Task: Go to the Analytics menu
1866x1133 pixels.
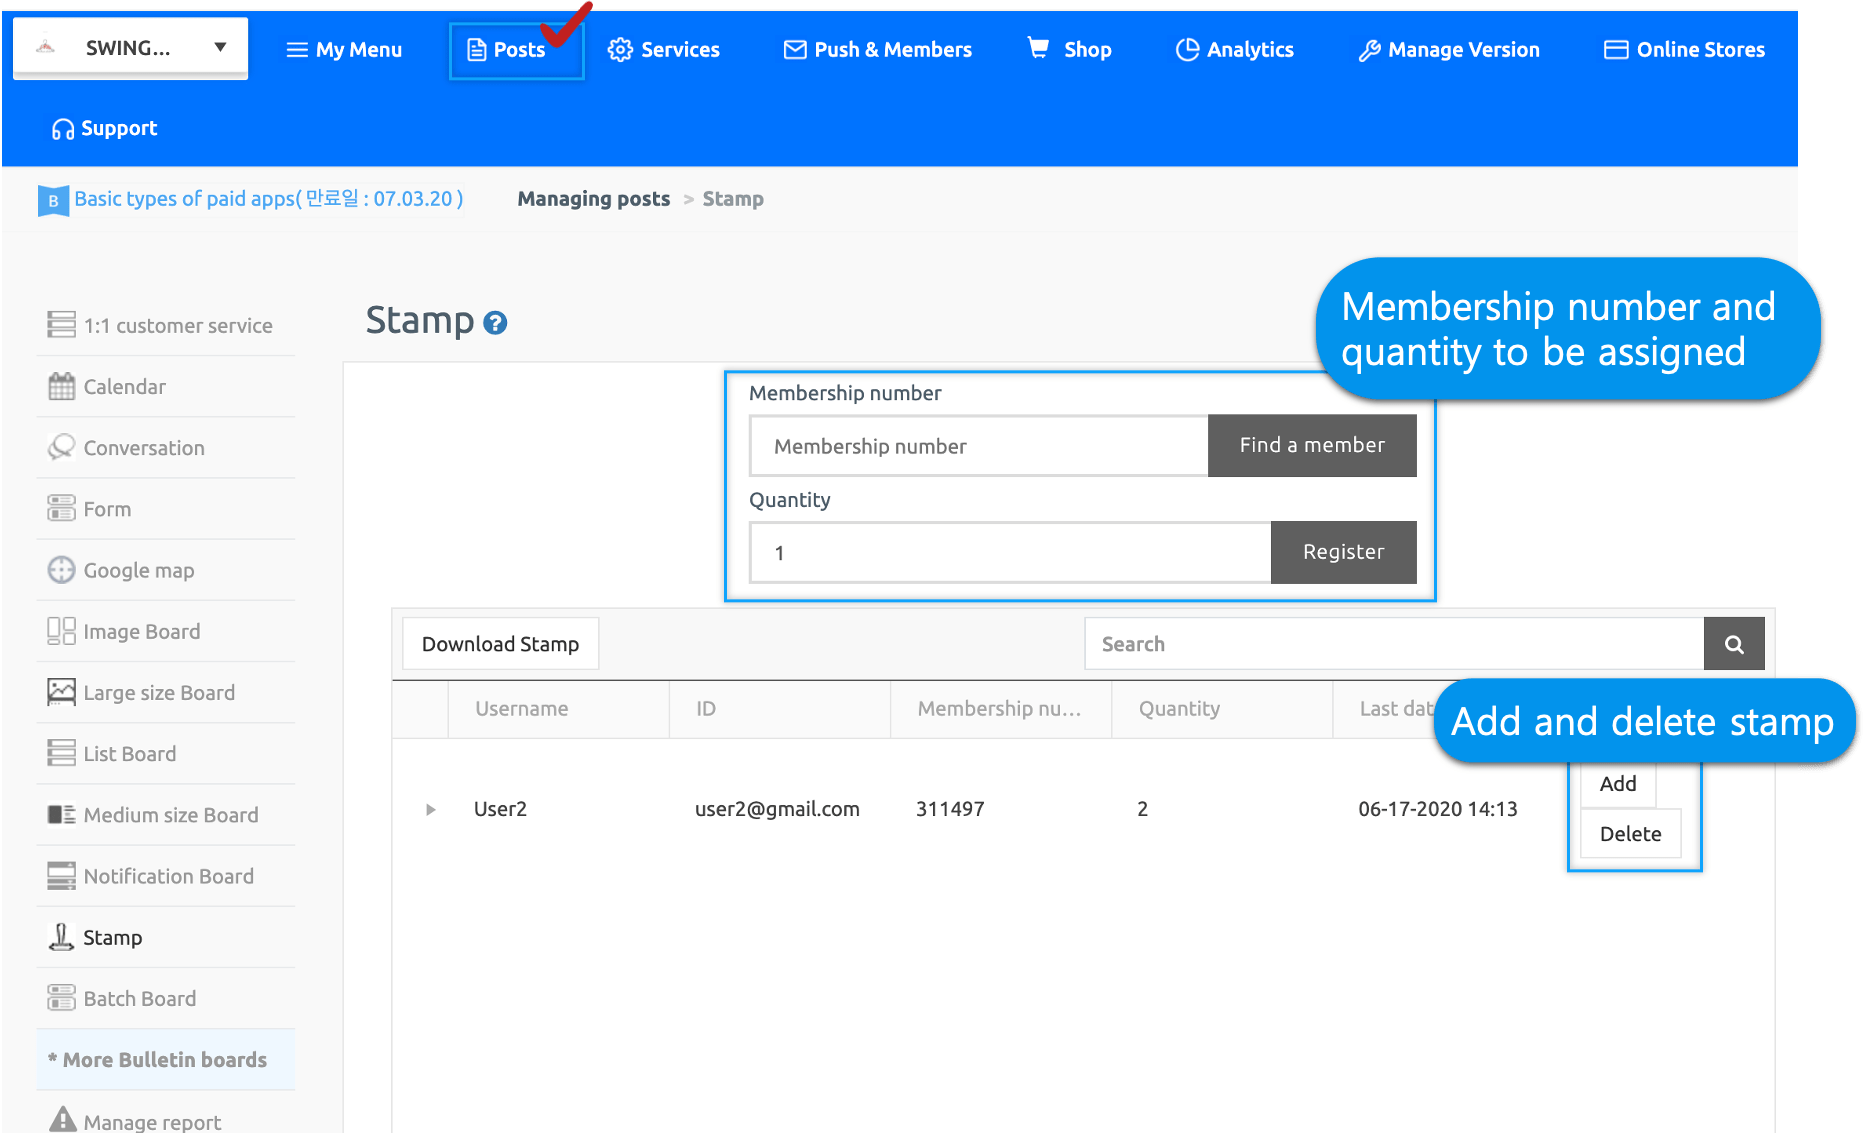Action: tap(1235, 50)
